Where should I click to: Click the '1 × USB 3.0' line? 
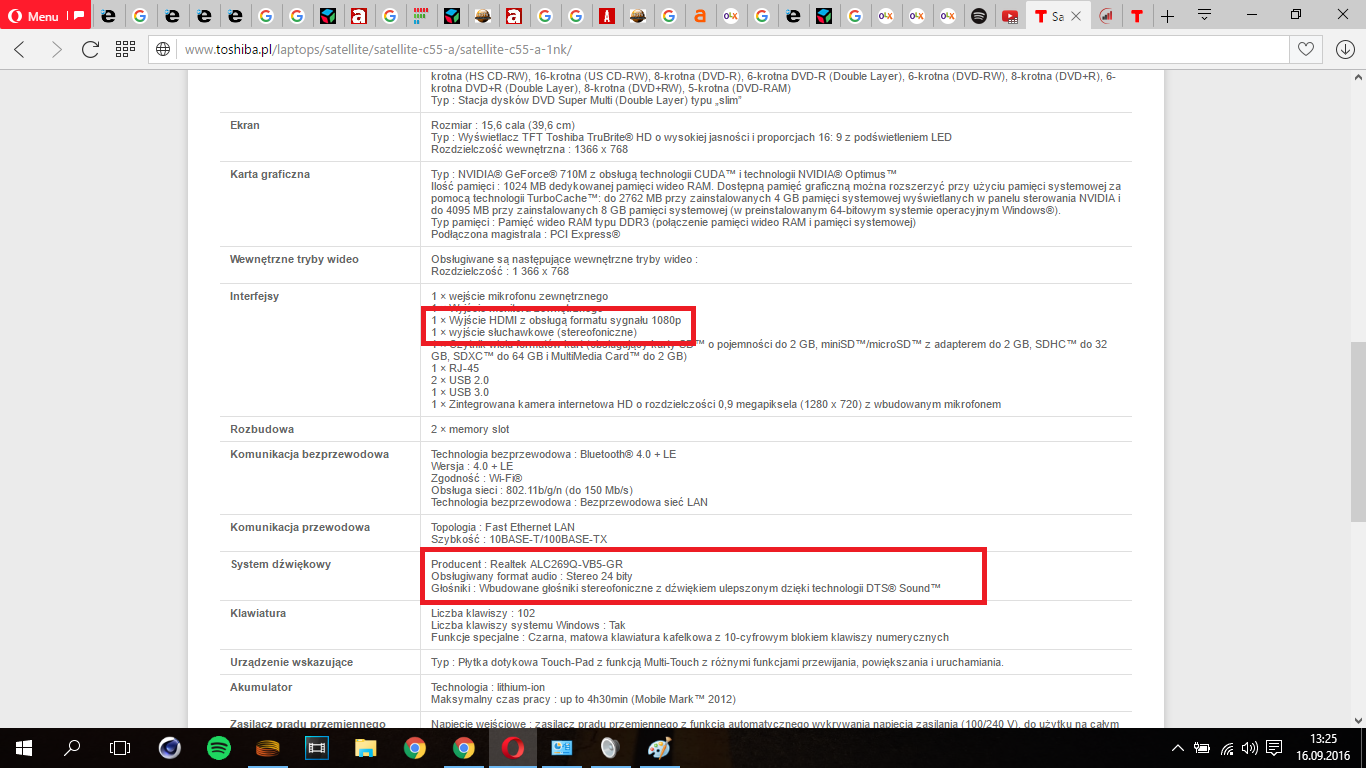click(x=460, y=392)
